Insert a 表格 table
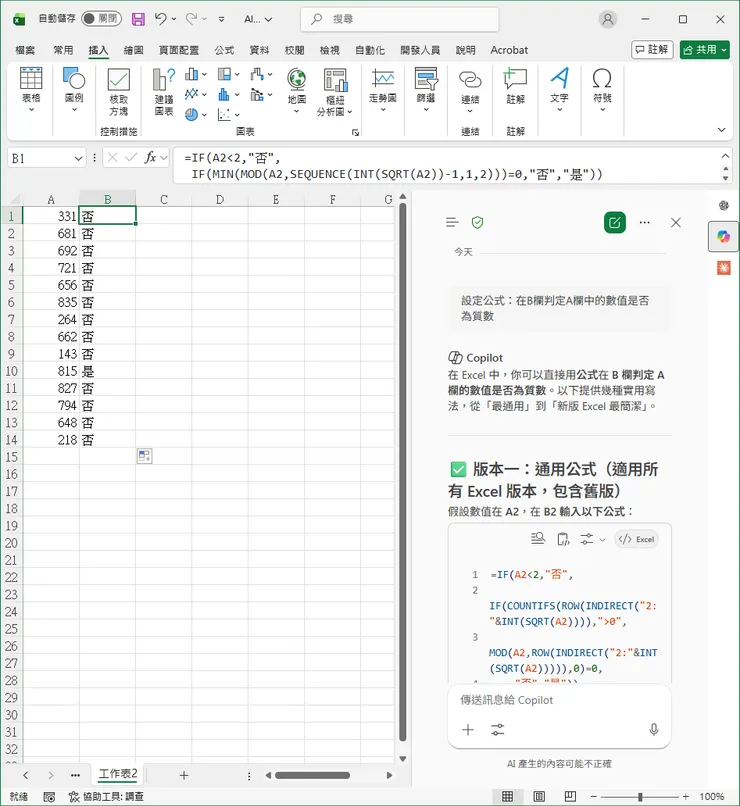The width and height of the screenshot is (740, 806). click(x=31, y=90)
